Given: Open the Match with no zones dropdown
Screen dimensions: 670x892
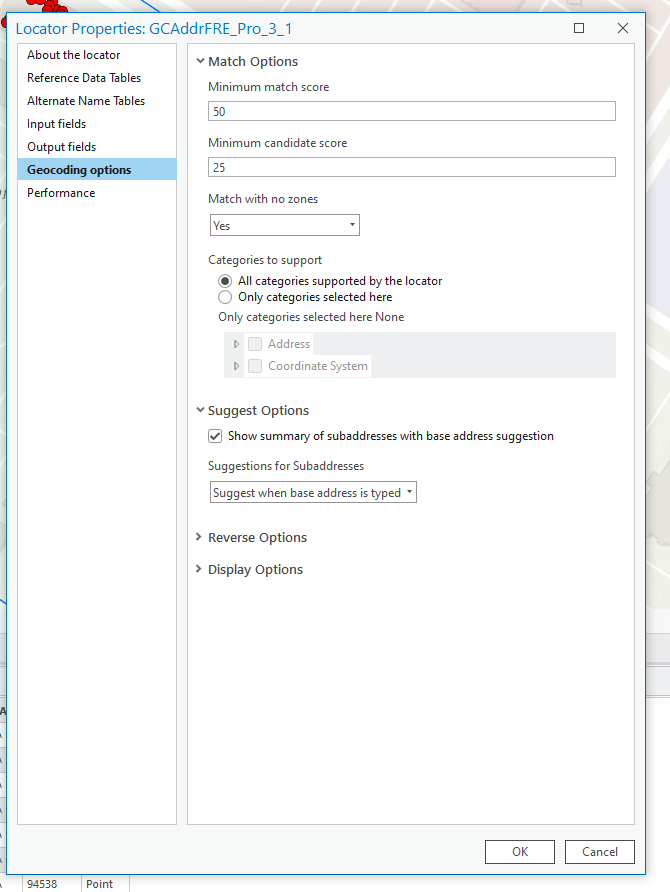Looking at the screenshot, I should 284,225.
